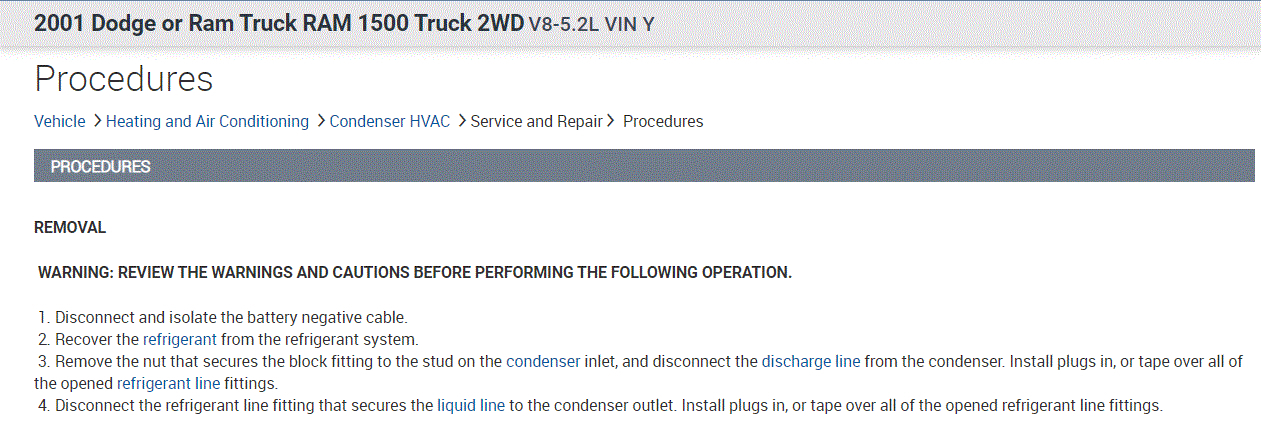1261x424 pixels.
Task: Open the Heating and Air Conditioning breadcrumb
Action: click(207, 121)
